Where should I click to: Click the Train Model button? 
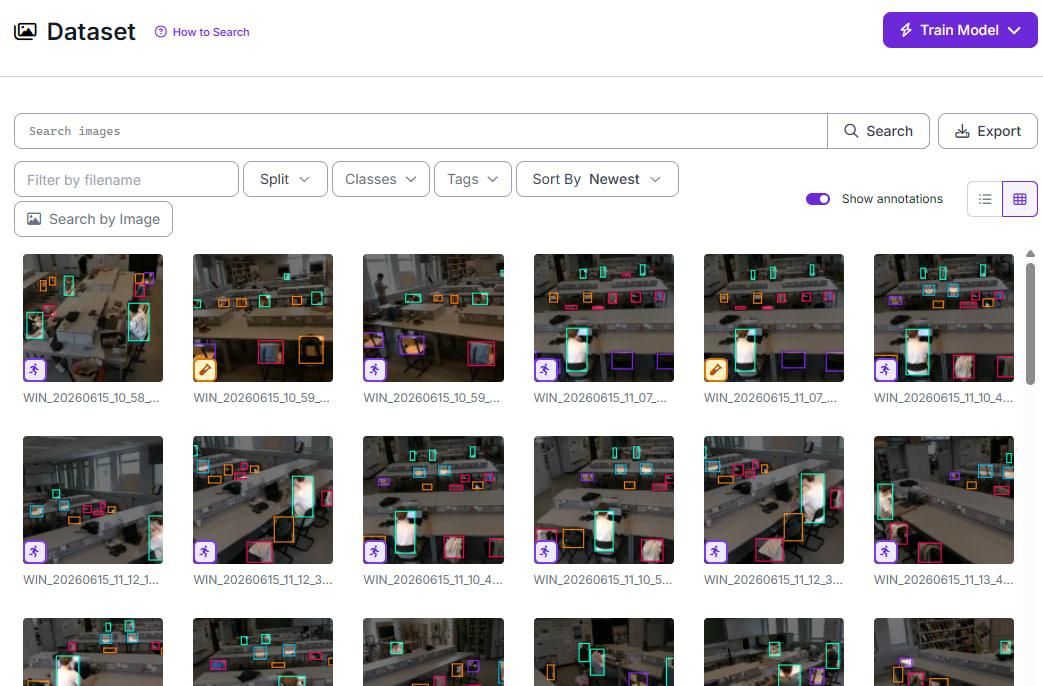pos(960,30)
